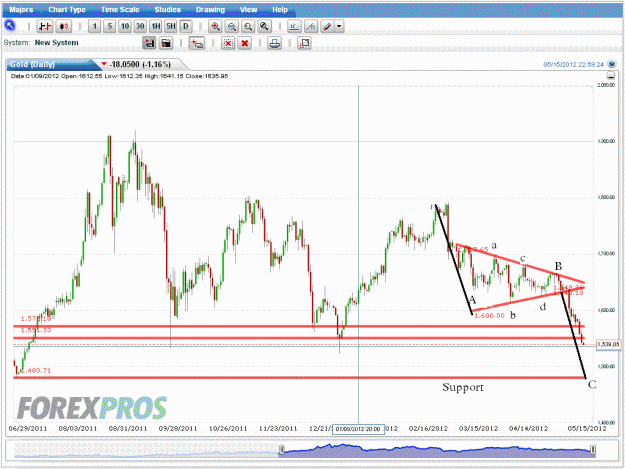
Task: Select the trend line drawing icon
Action: click(311, 27)
